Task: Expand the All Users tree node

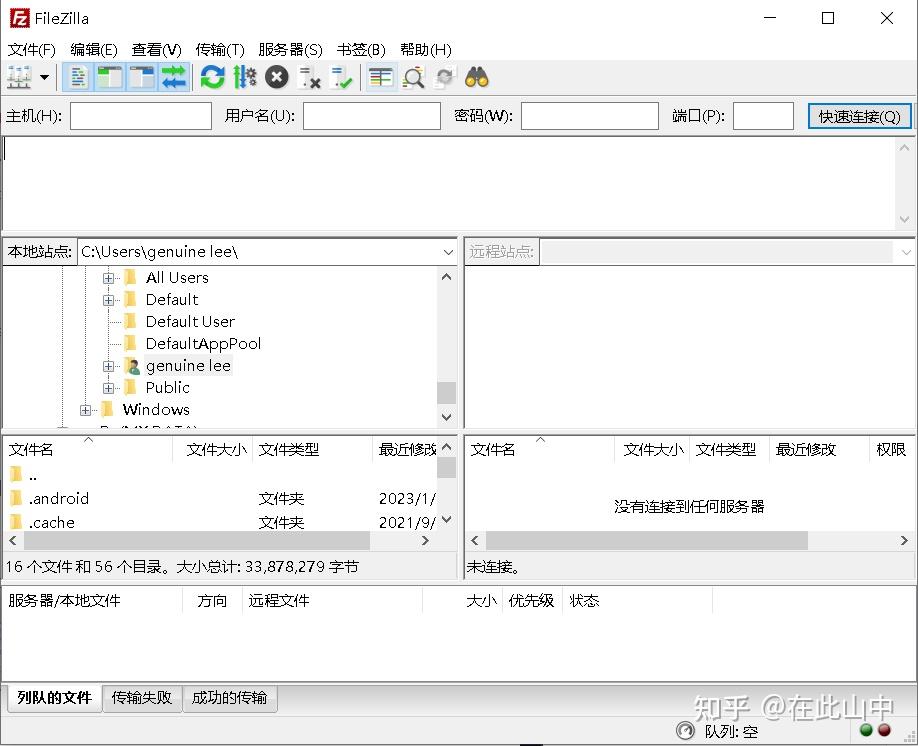Action: pyautogui.click(x=108, y=278)
